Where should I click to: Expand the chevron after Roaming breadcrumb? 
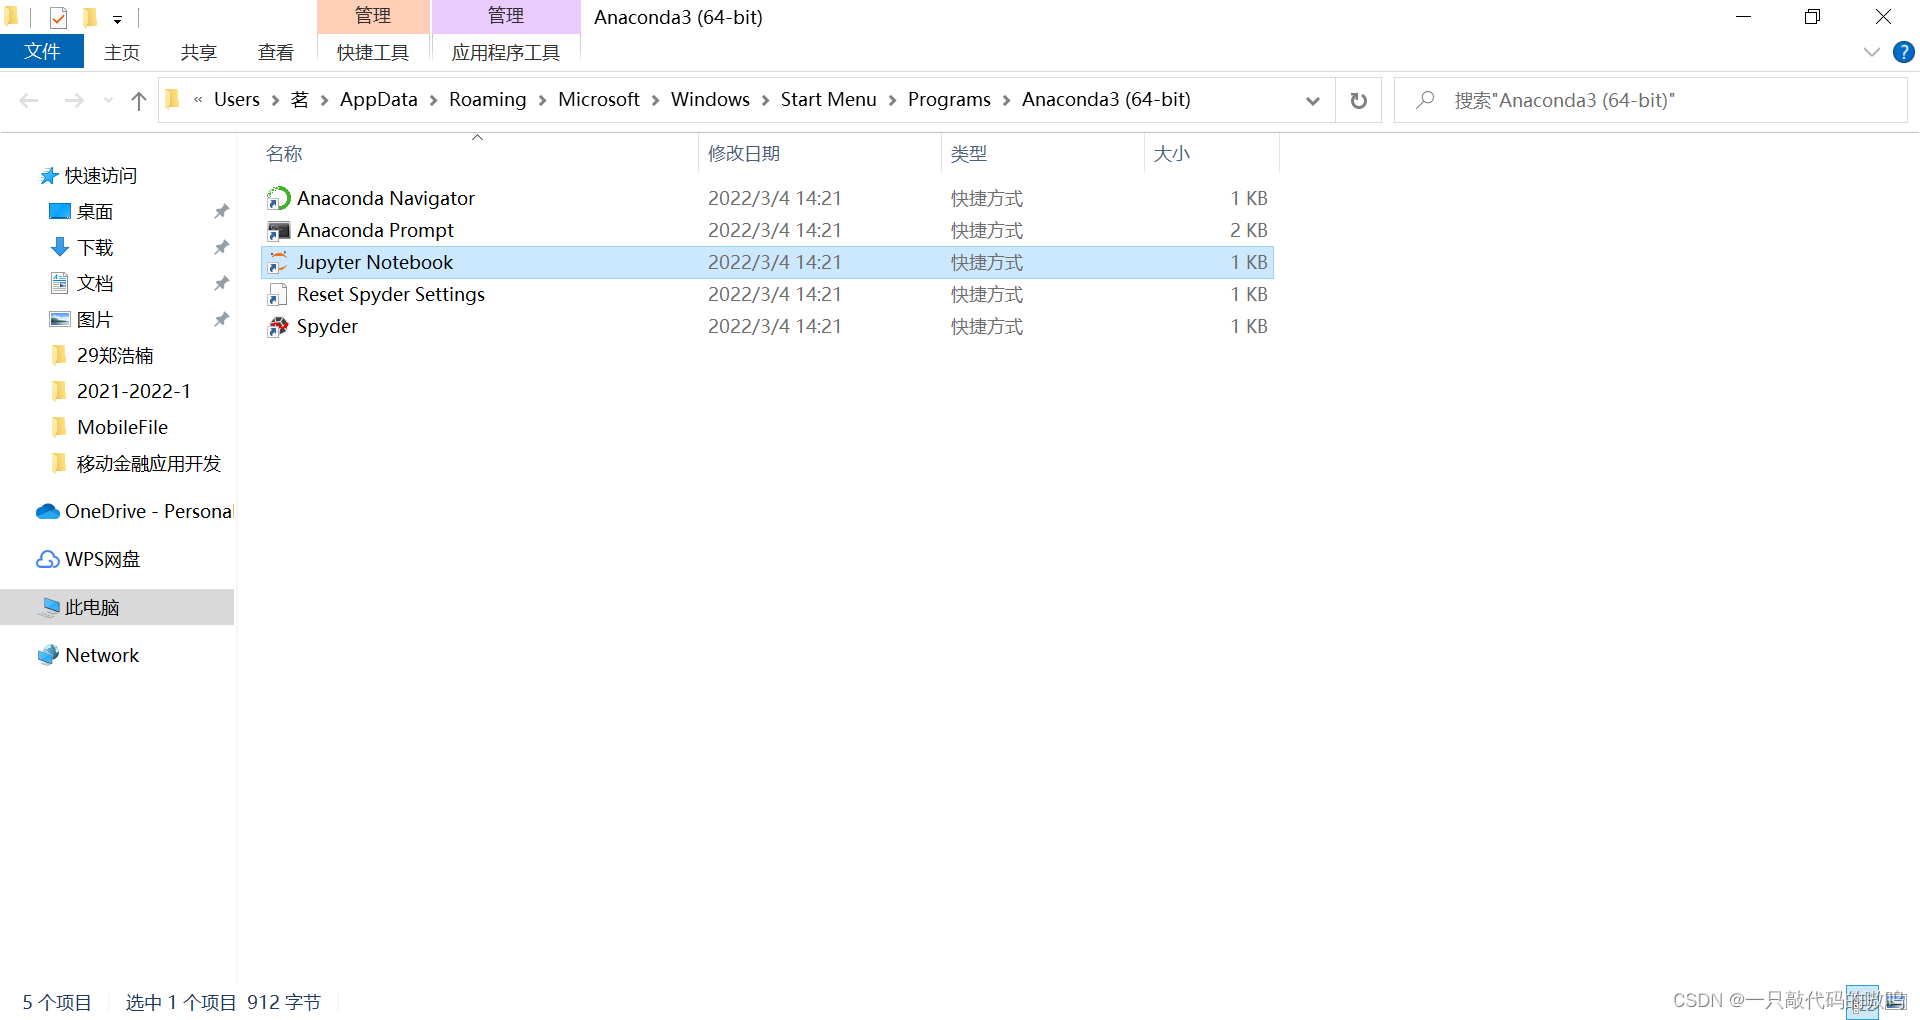542,100
